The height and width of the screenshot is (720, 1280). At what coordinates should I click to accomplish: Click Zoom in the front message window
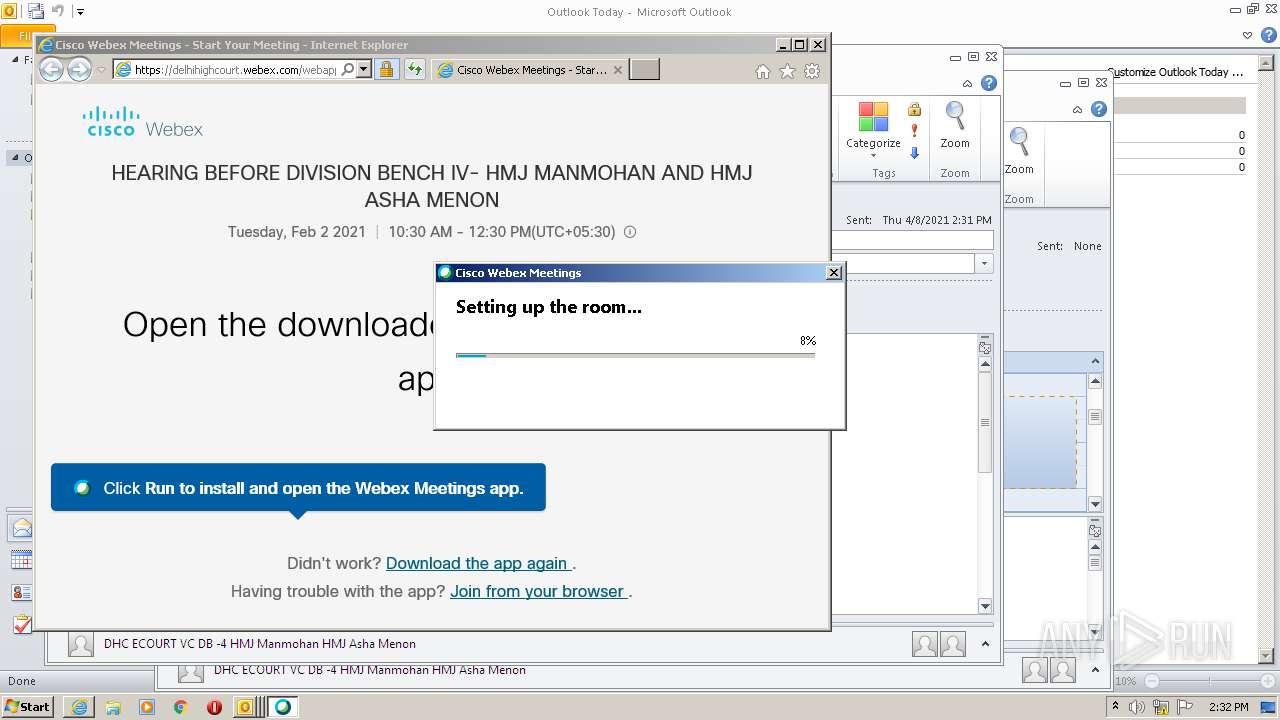click(955, 126)
